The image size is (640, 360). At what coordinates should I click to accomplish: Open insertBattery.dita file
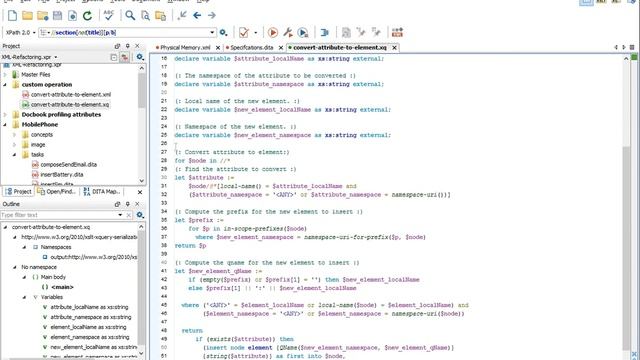(x=62, y=175)
